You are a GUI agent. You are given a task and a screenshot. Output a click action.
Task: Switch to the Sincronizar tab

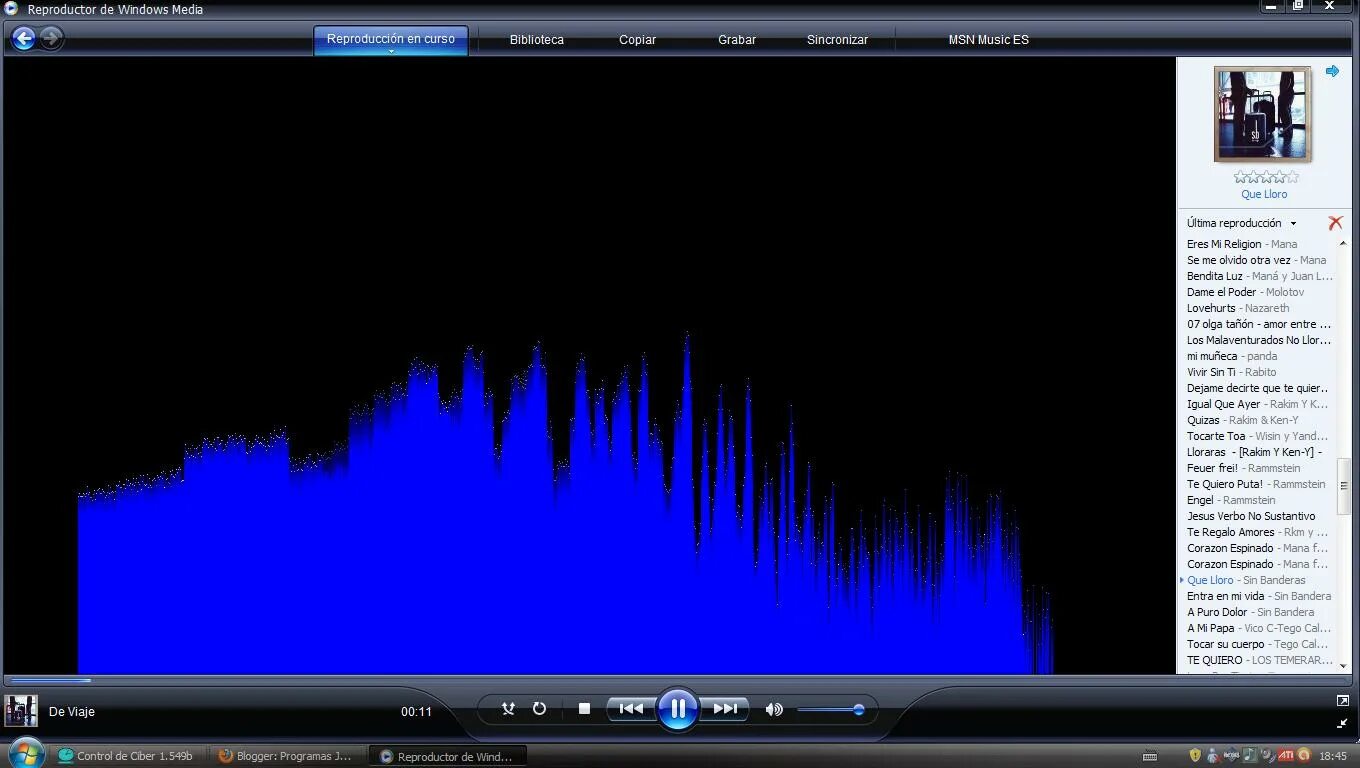[837, 40]
